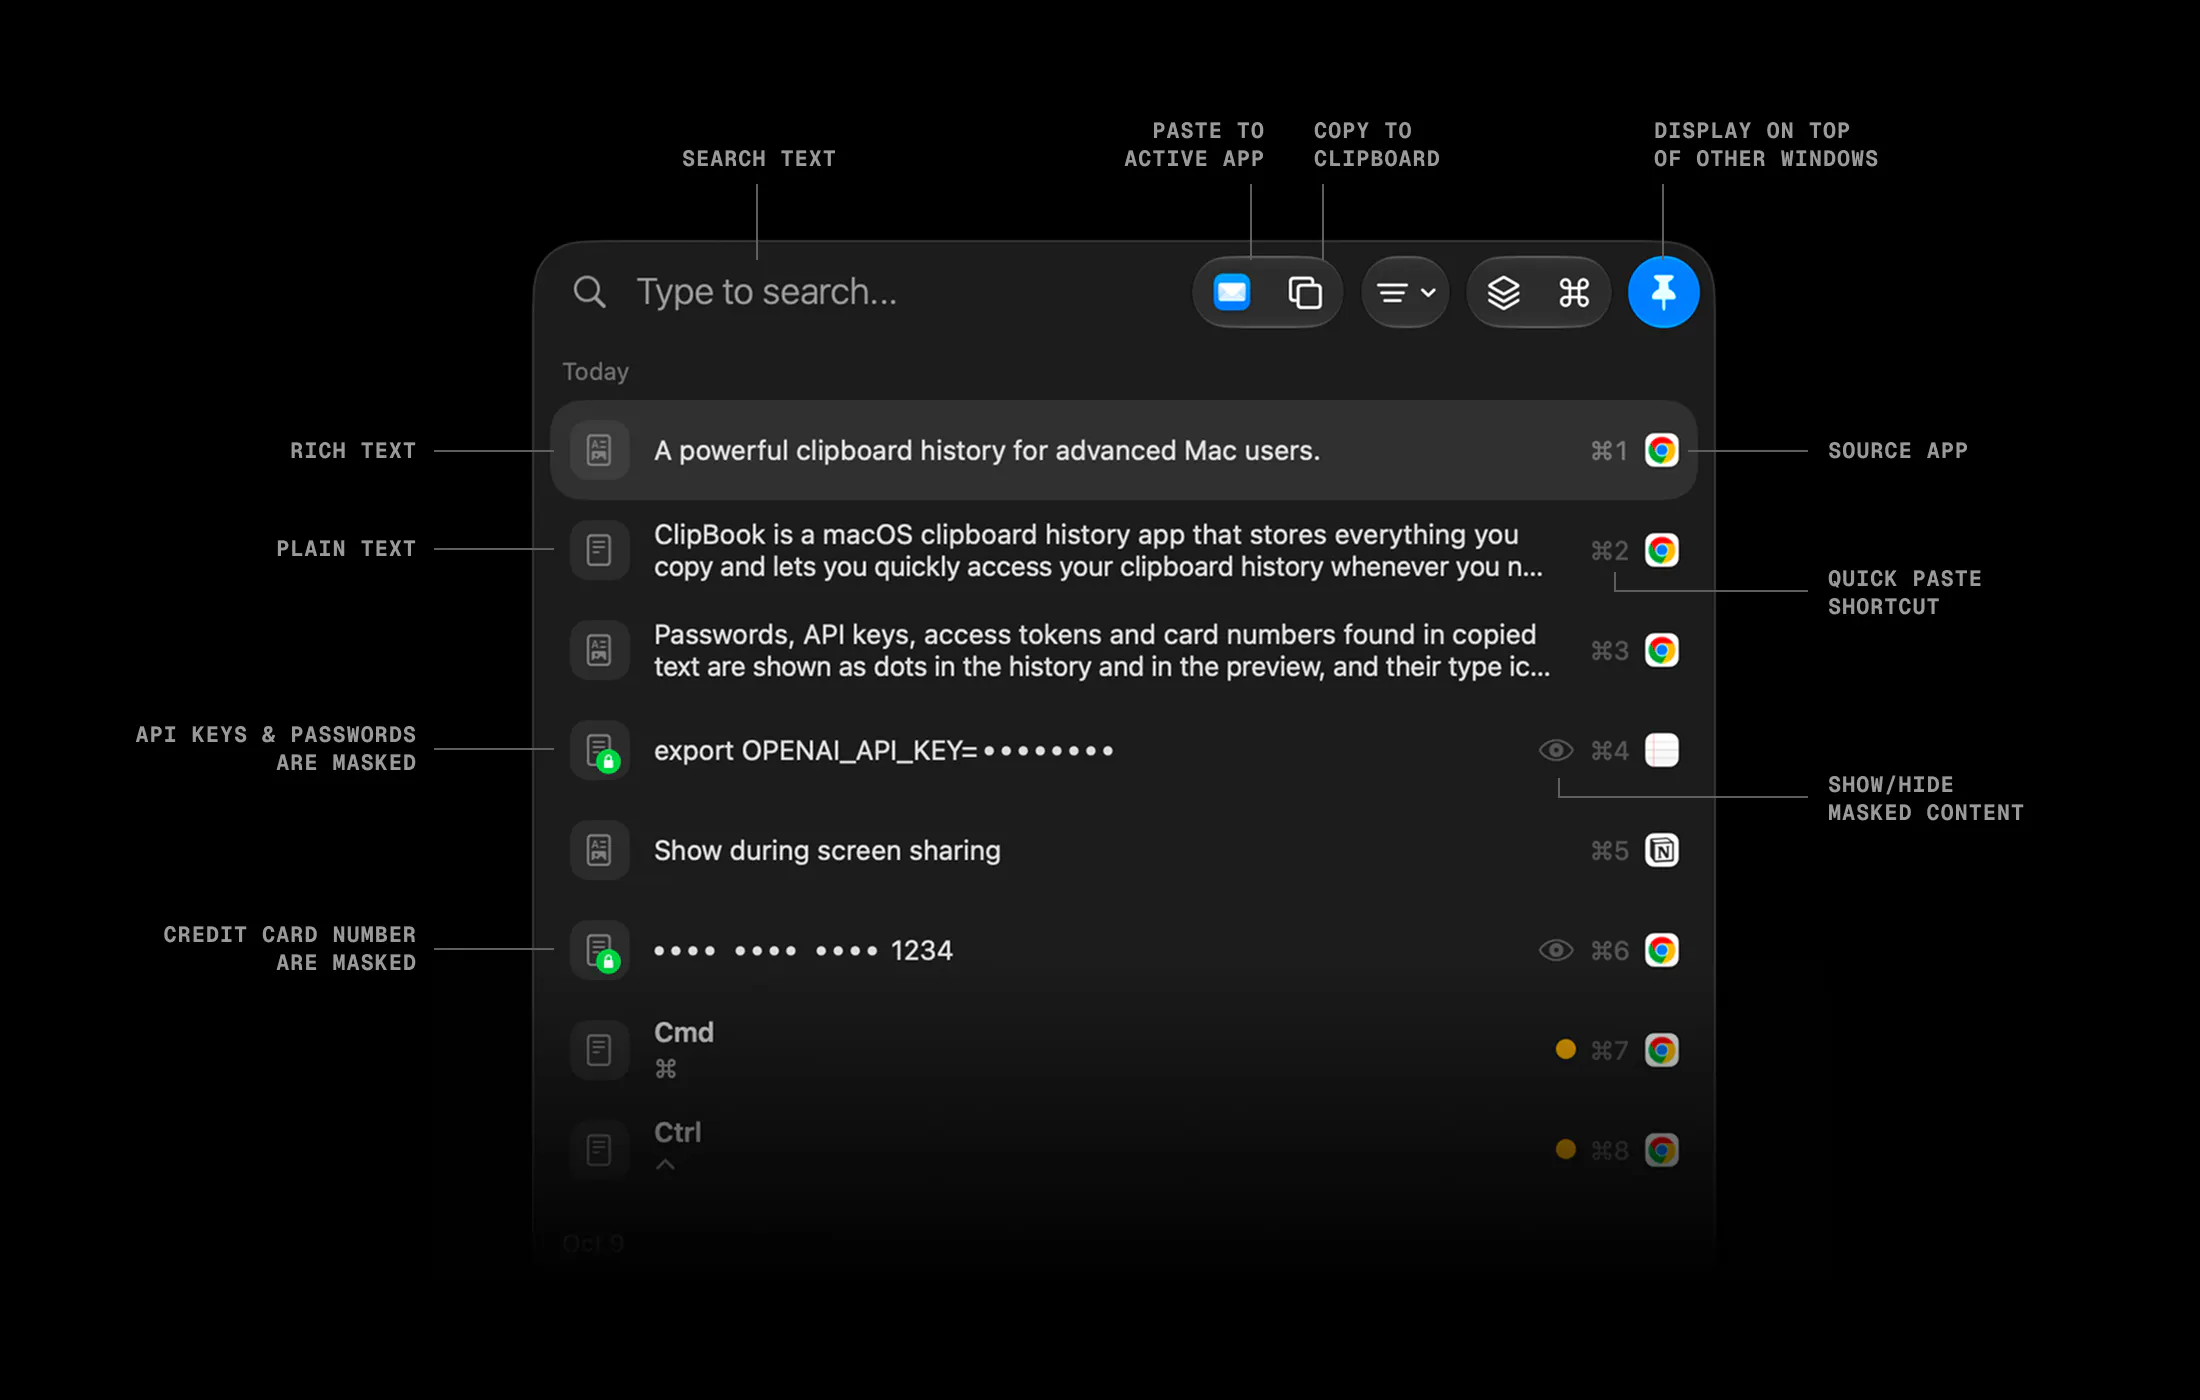Click the ⌘1 quick paste shortcut label
This screenshot has height=1400, width=2200.
point(1608,451)
